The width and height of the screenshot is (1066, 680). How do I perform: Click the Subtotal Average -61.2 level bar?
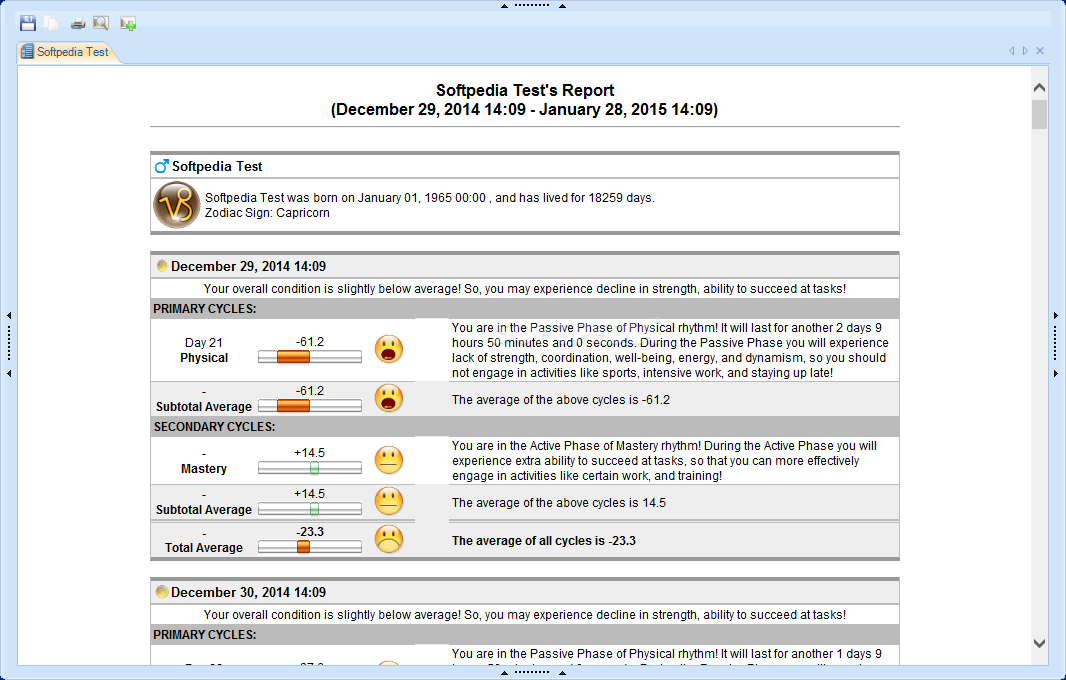(310, 406)
